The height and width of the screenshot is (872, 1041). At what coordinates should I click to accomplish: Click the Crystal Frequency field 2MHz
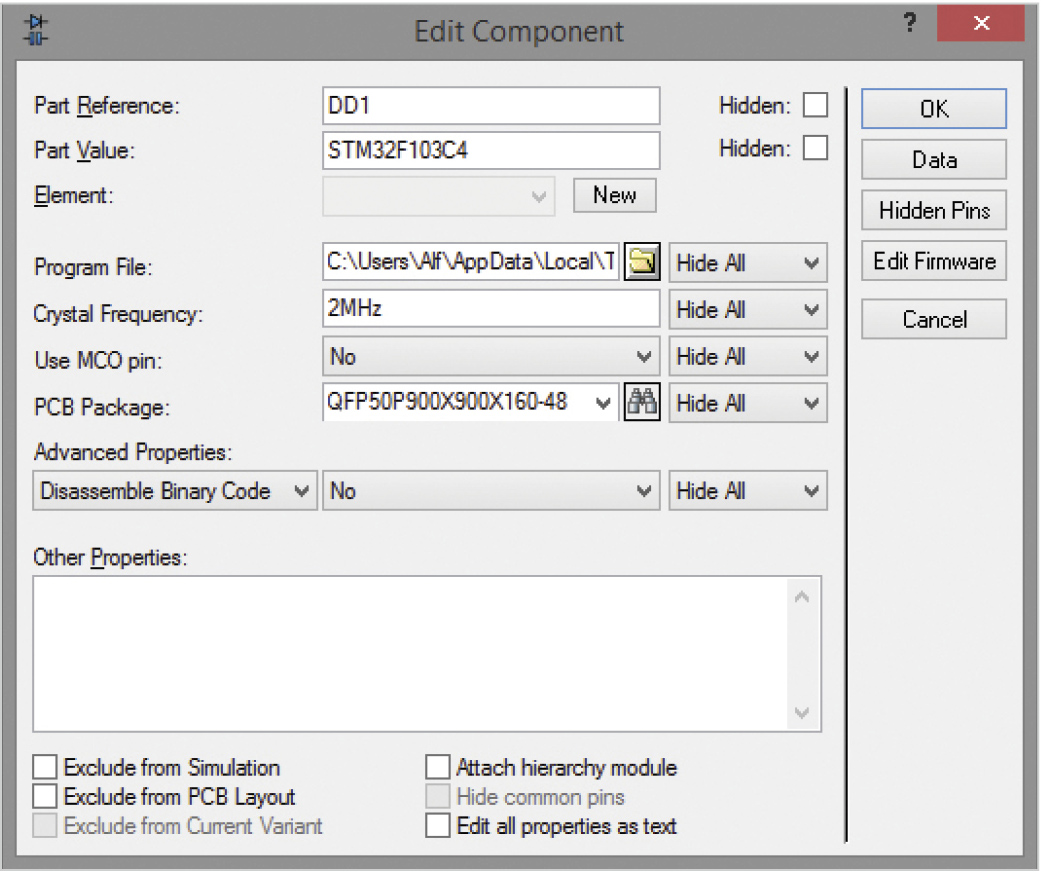click(x=491, y=309)
